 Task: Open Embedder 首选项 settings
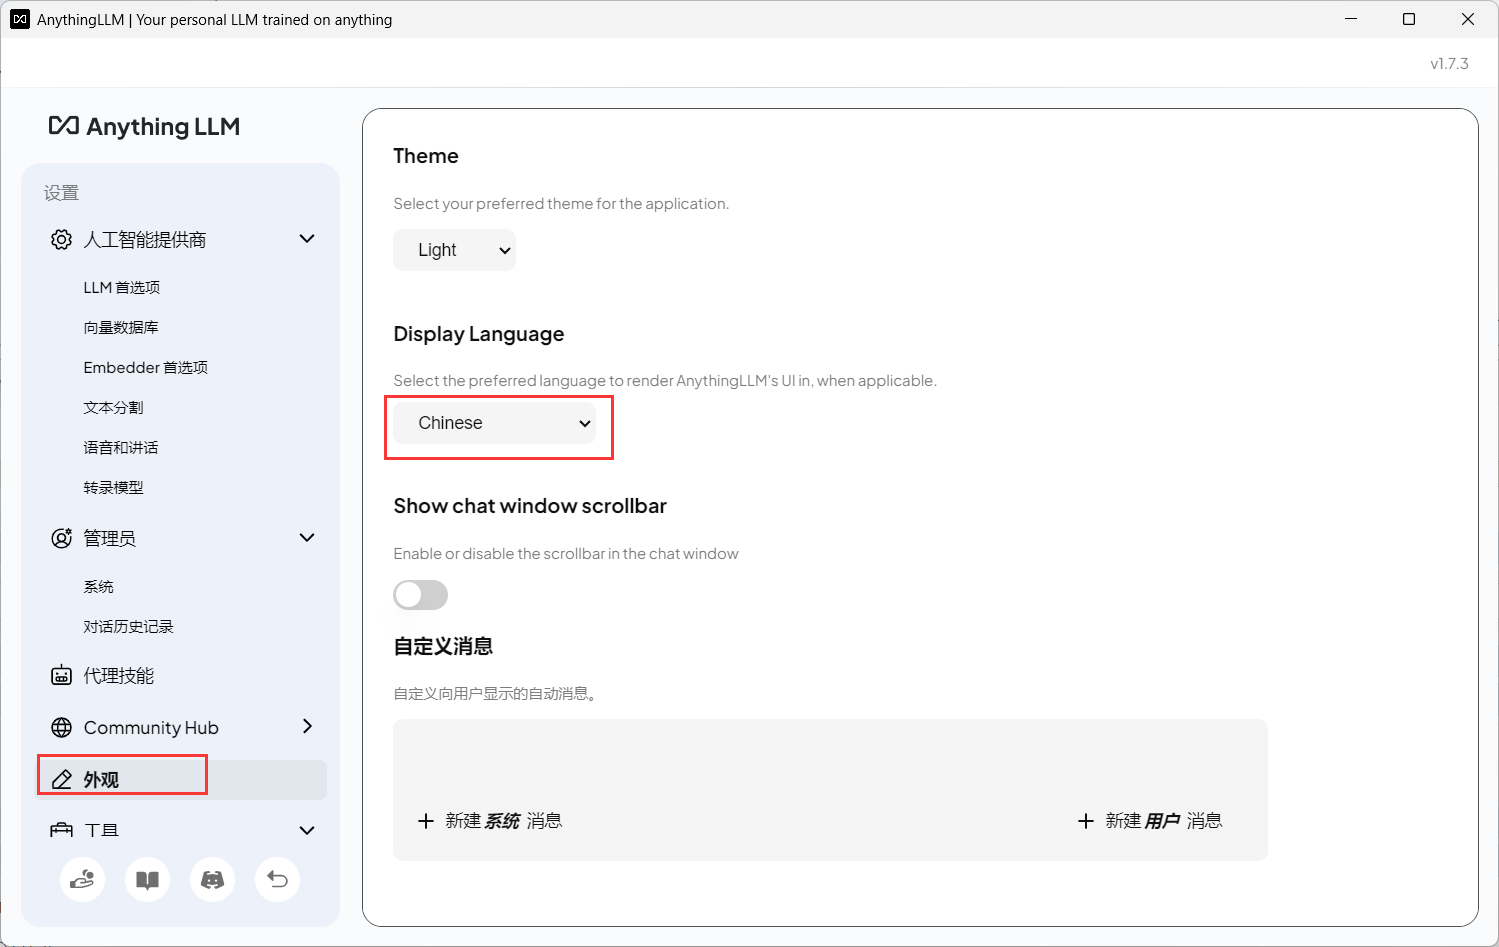pos(146,367)
